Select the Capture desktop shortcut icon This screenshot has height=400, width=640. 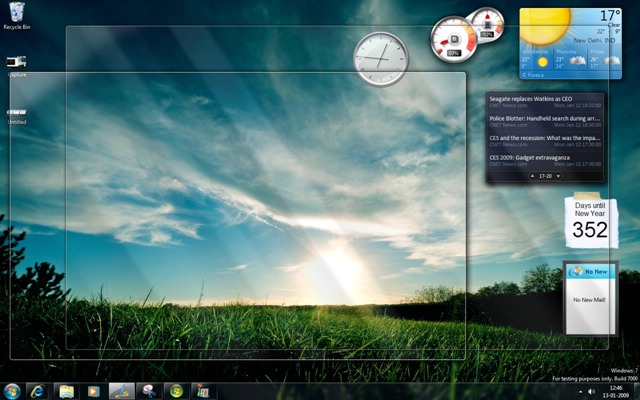point(17,66)
